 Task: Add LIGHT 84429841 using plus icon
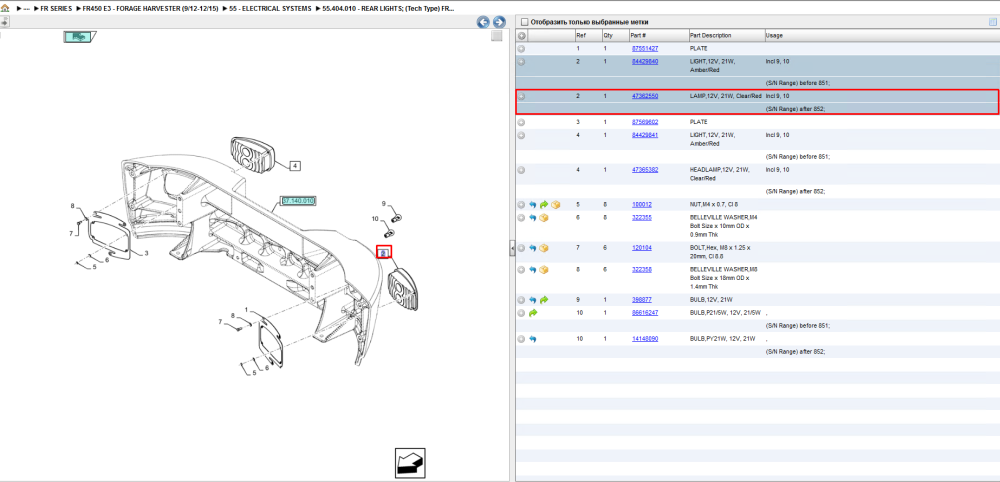521,135
